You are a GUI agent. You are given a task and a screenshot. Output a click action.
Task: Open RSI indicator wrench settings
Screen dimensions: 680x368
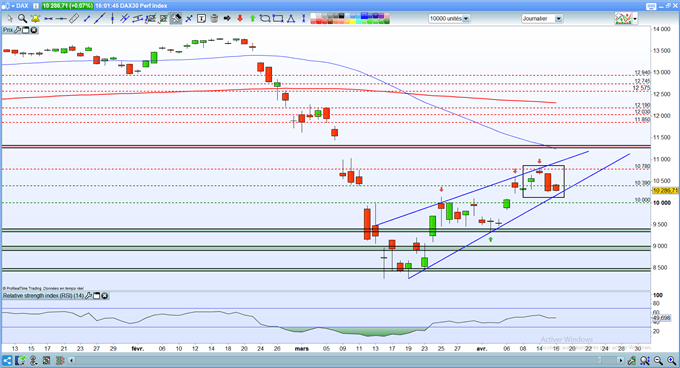pyautogui.click(x=88, y=296)
